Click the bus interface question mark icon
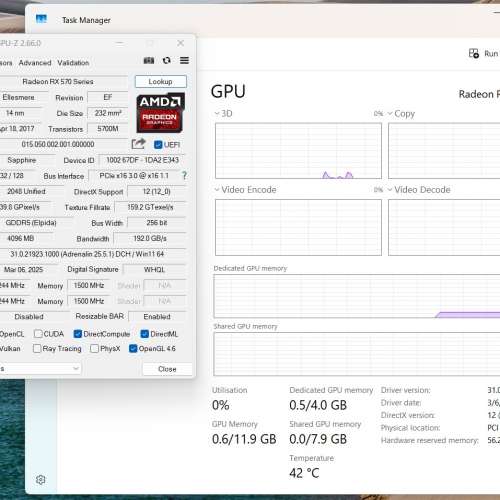The width and height of the screenshot is (500, 500). pyautogui.click(x=184, y=175)
